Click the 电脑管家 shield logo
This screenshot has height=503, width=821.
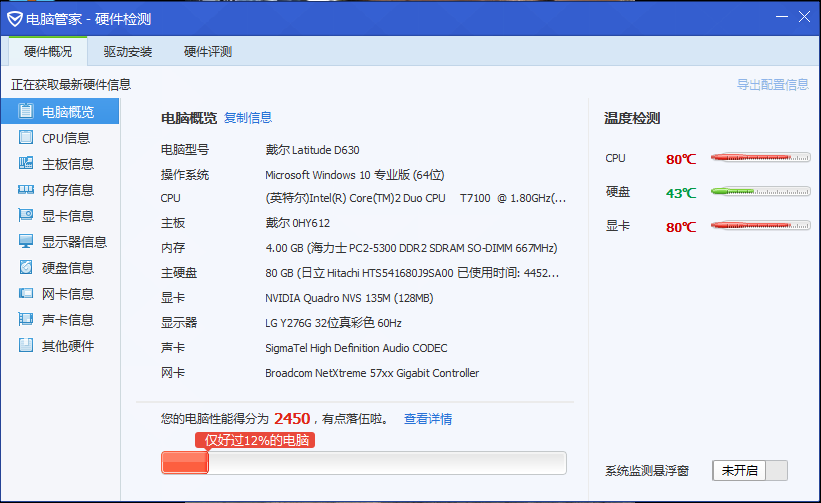click(15, 19)
